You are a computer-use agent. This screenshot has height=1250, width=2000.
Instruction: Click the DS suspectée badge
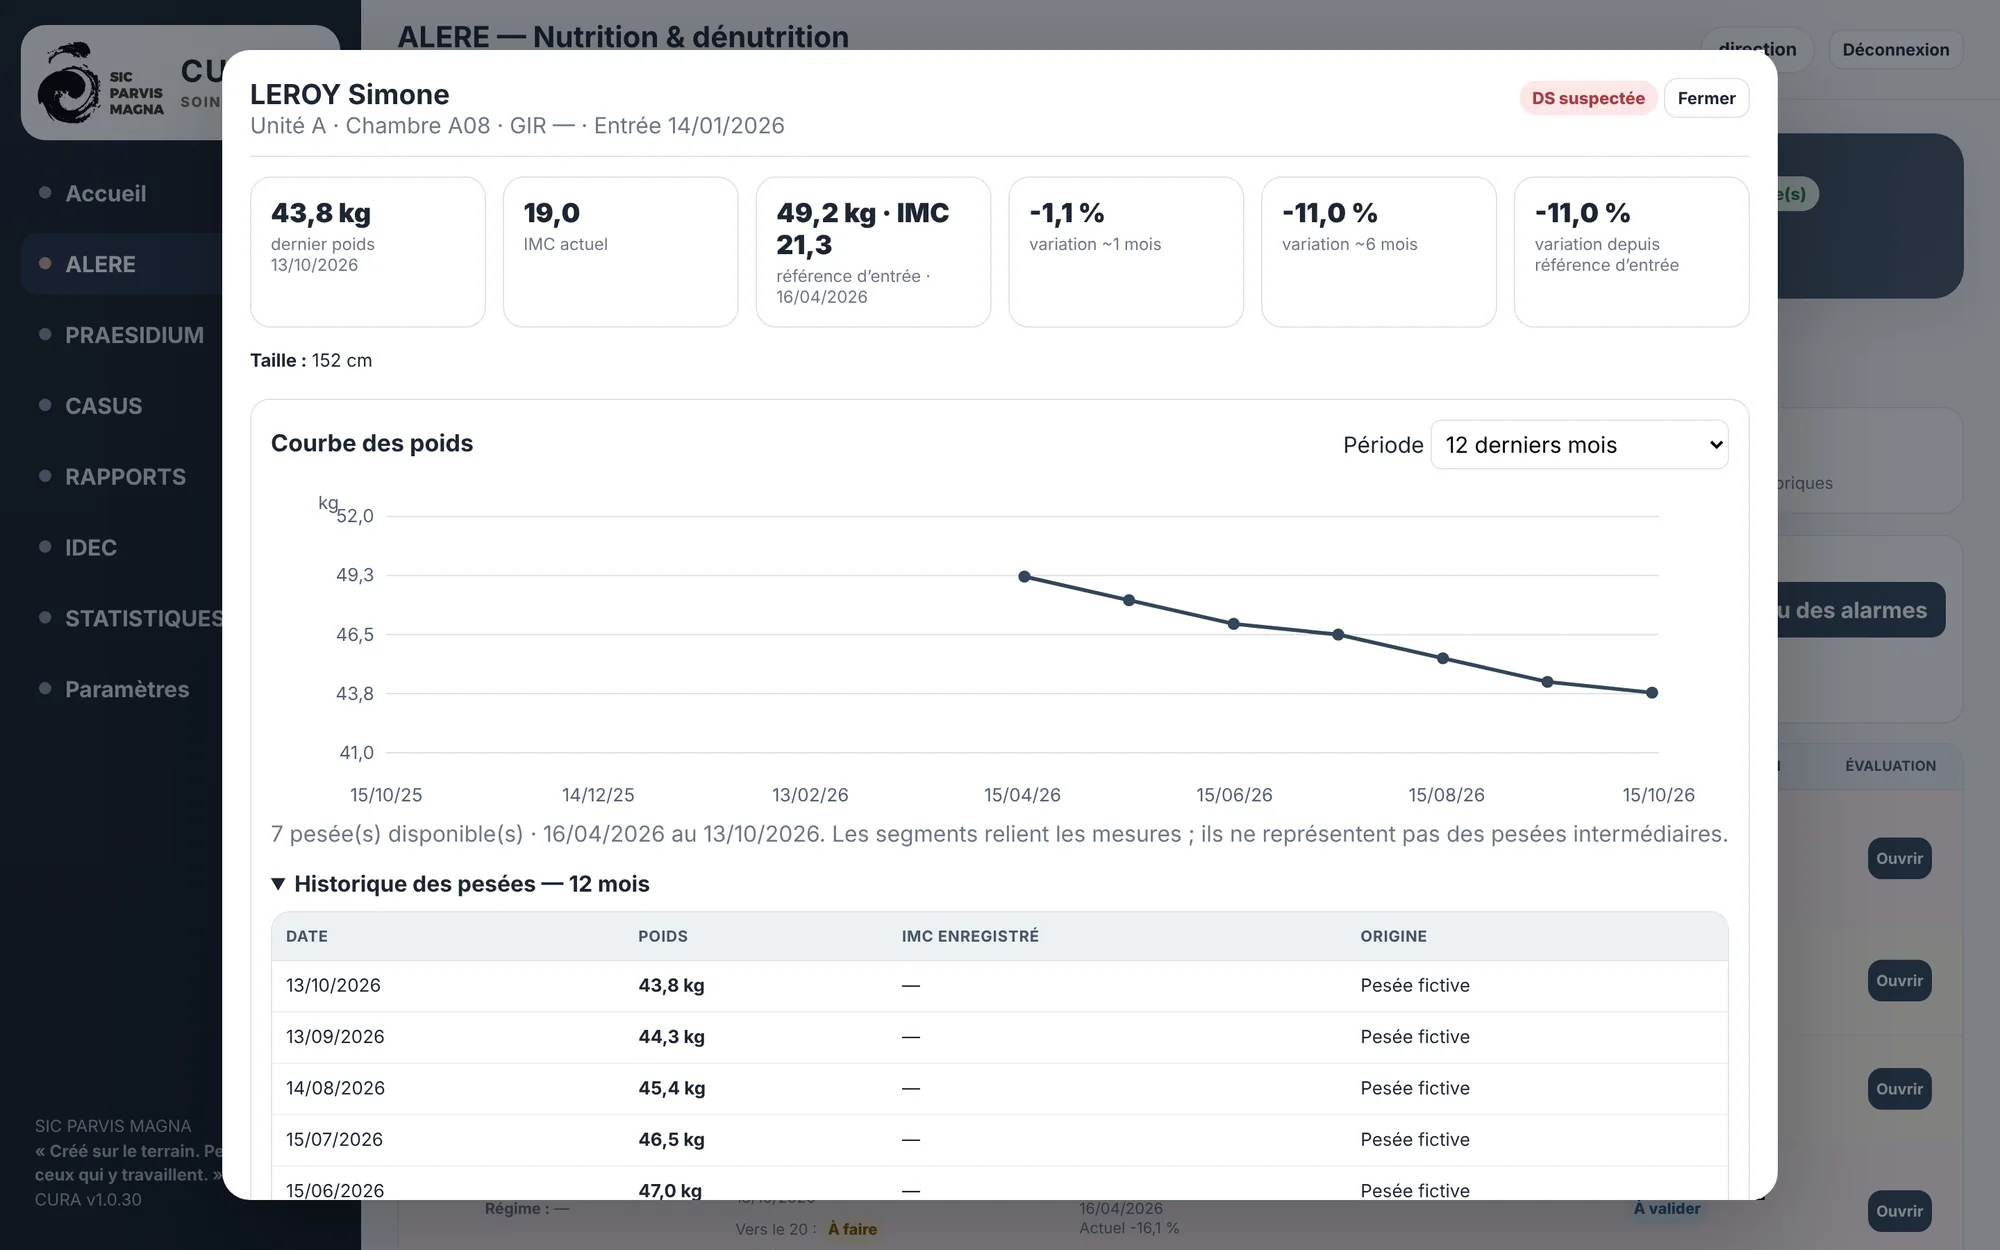coord(1587,98)
